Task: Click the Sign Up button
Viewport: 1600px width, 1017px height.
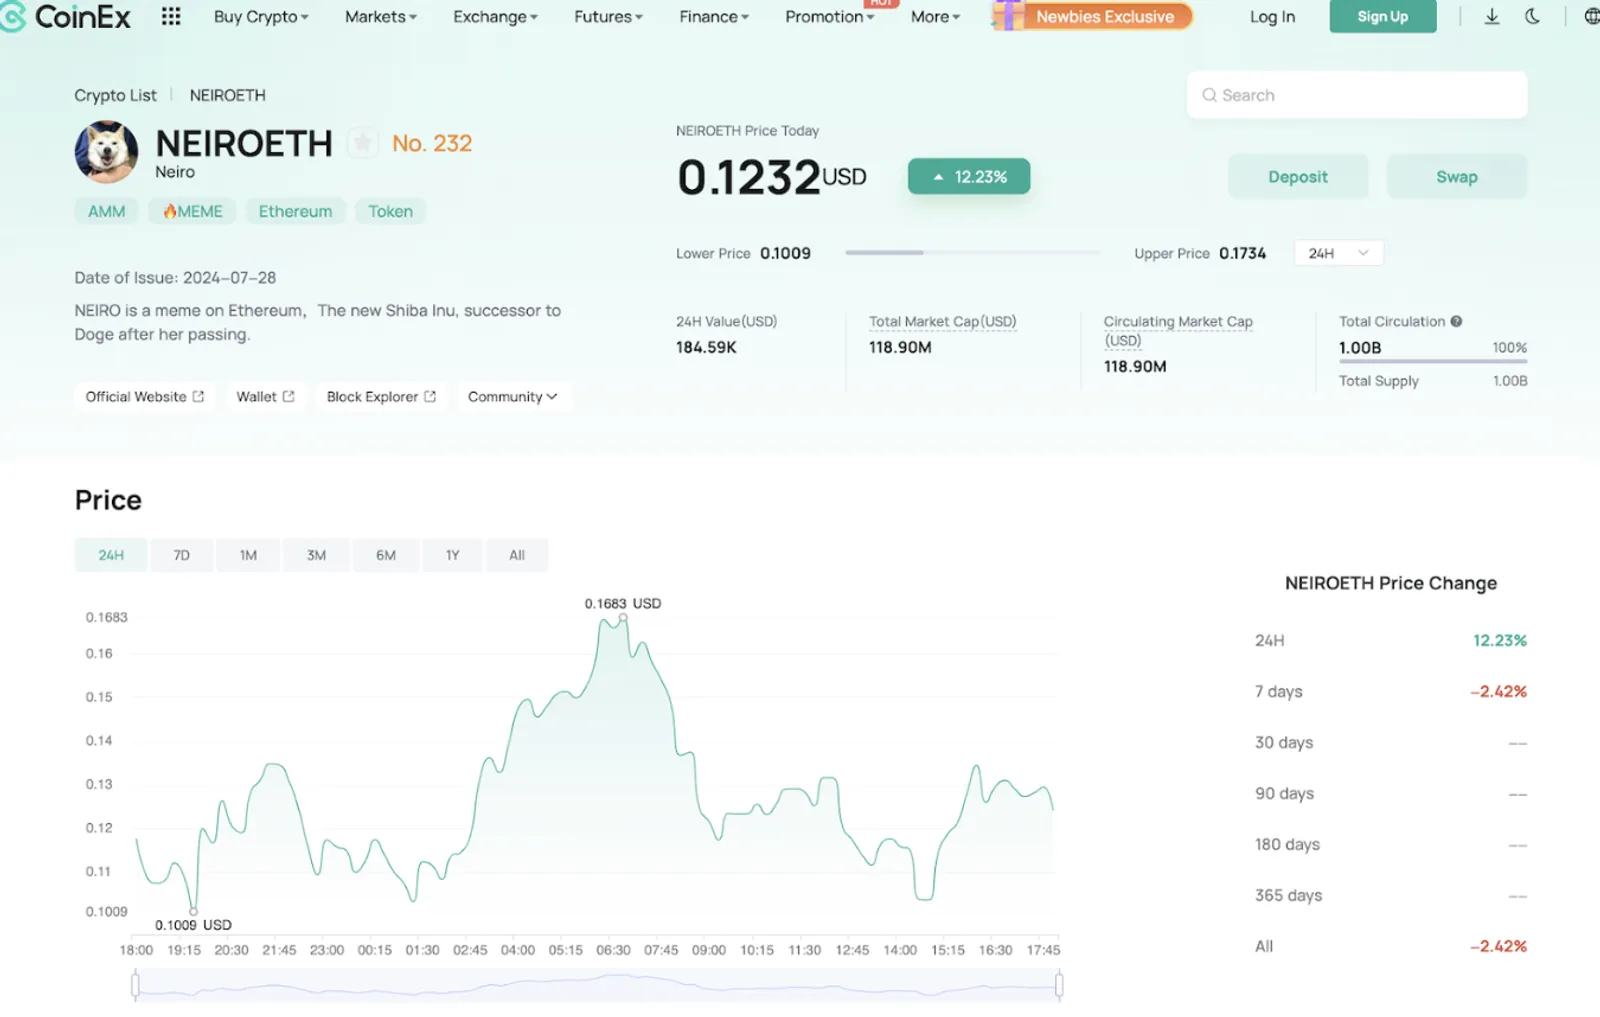Action: coord(1382,16)
